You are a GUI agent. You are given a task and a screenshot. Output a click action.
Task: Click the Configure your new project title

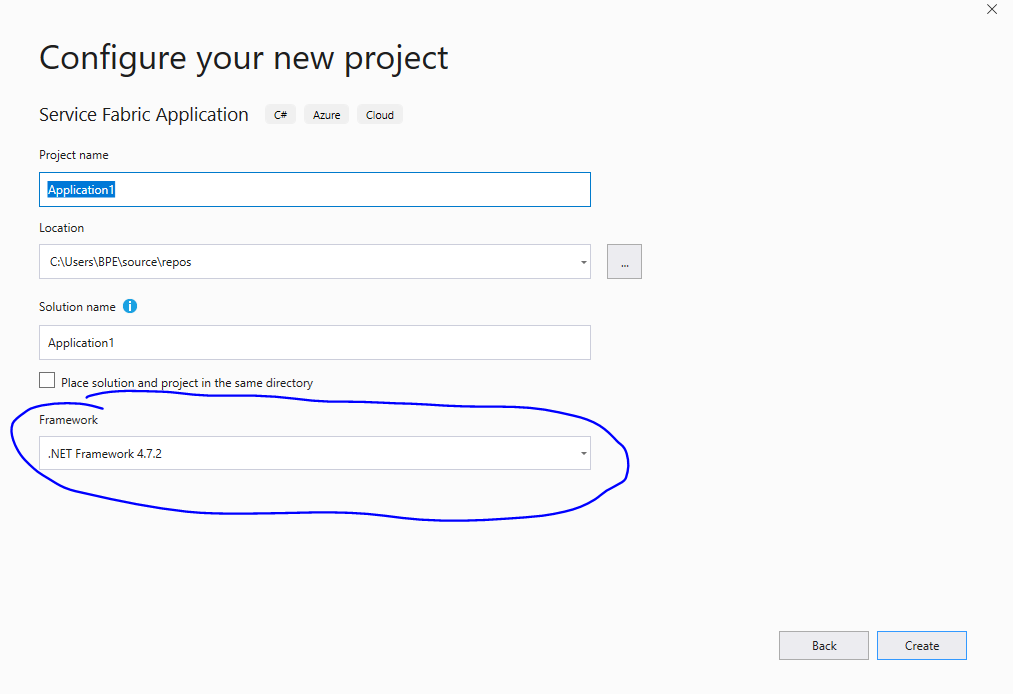tap(242, 57)
